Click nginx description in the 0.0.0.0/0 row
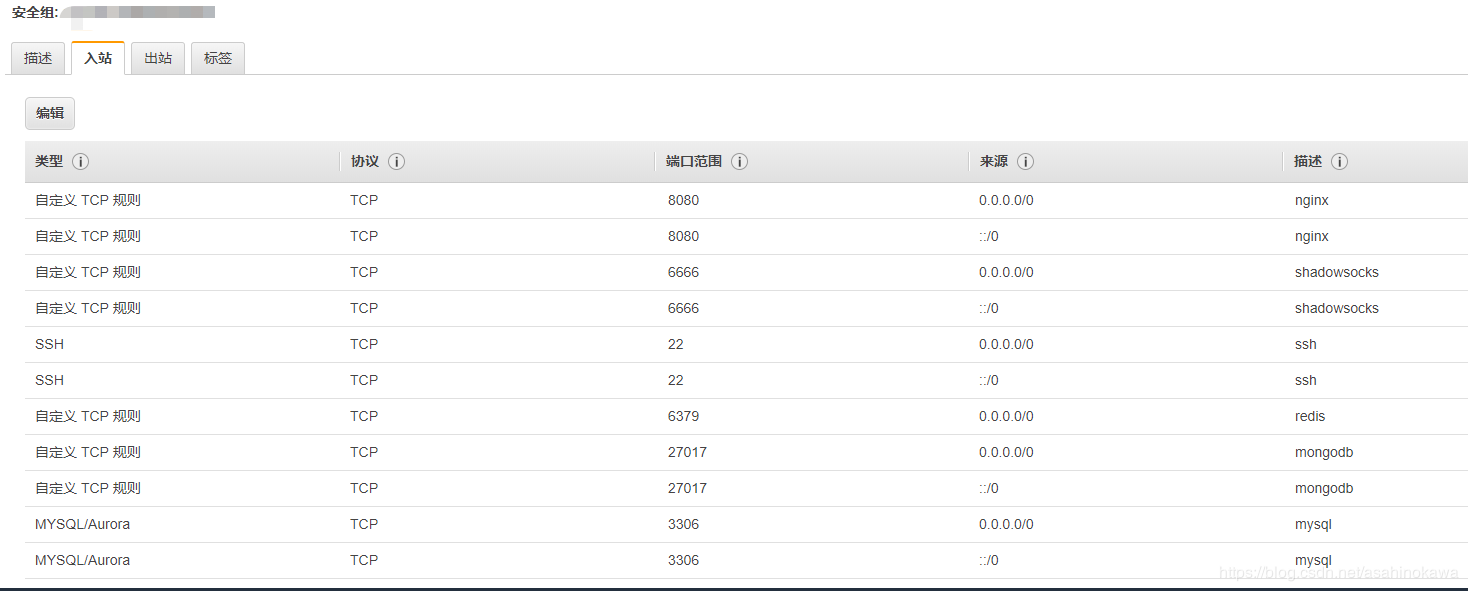 [x=1312, y=200]
